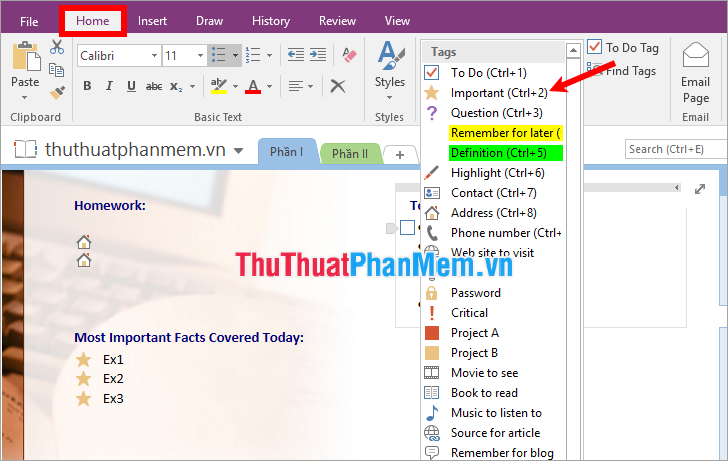Clear all formatting with eraser icon
This screenshot has width=728, height=461.
pyautogui.click(x=349, y=55)
